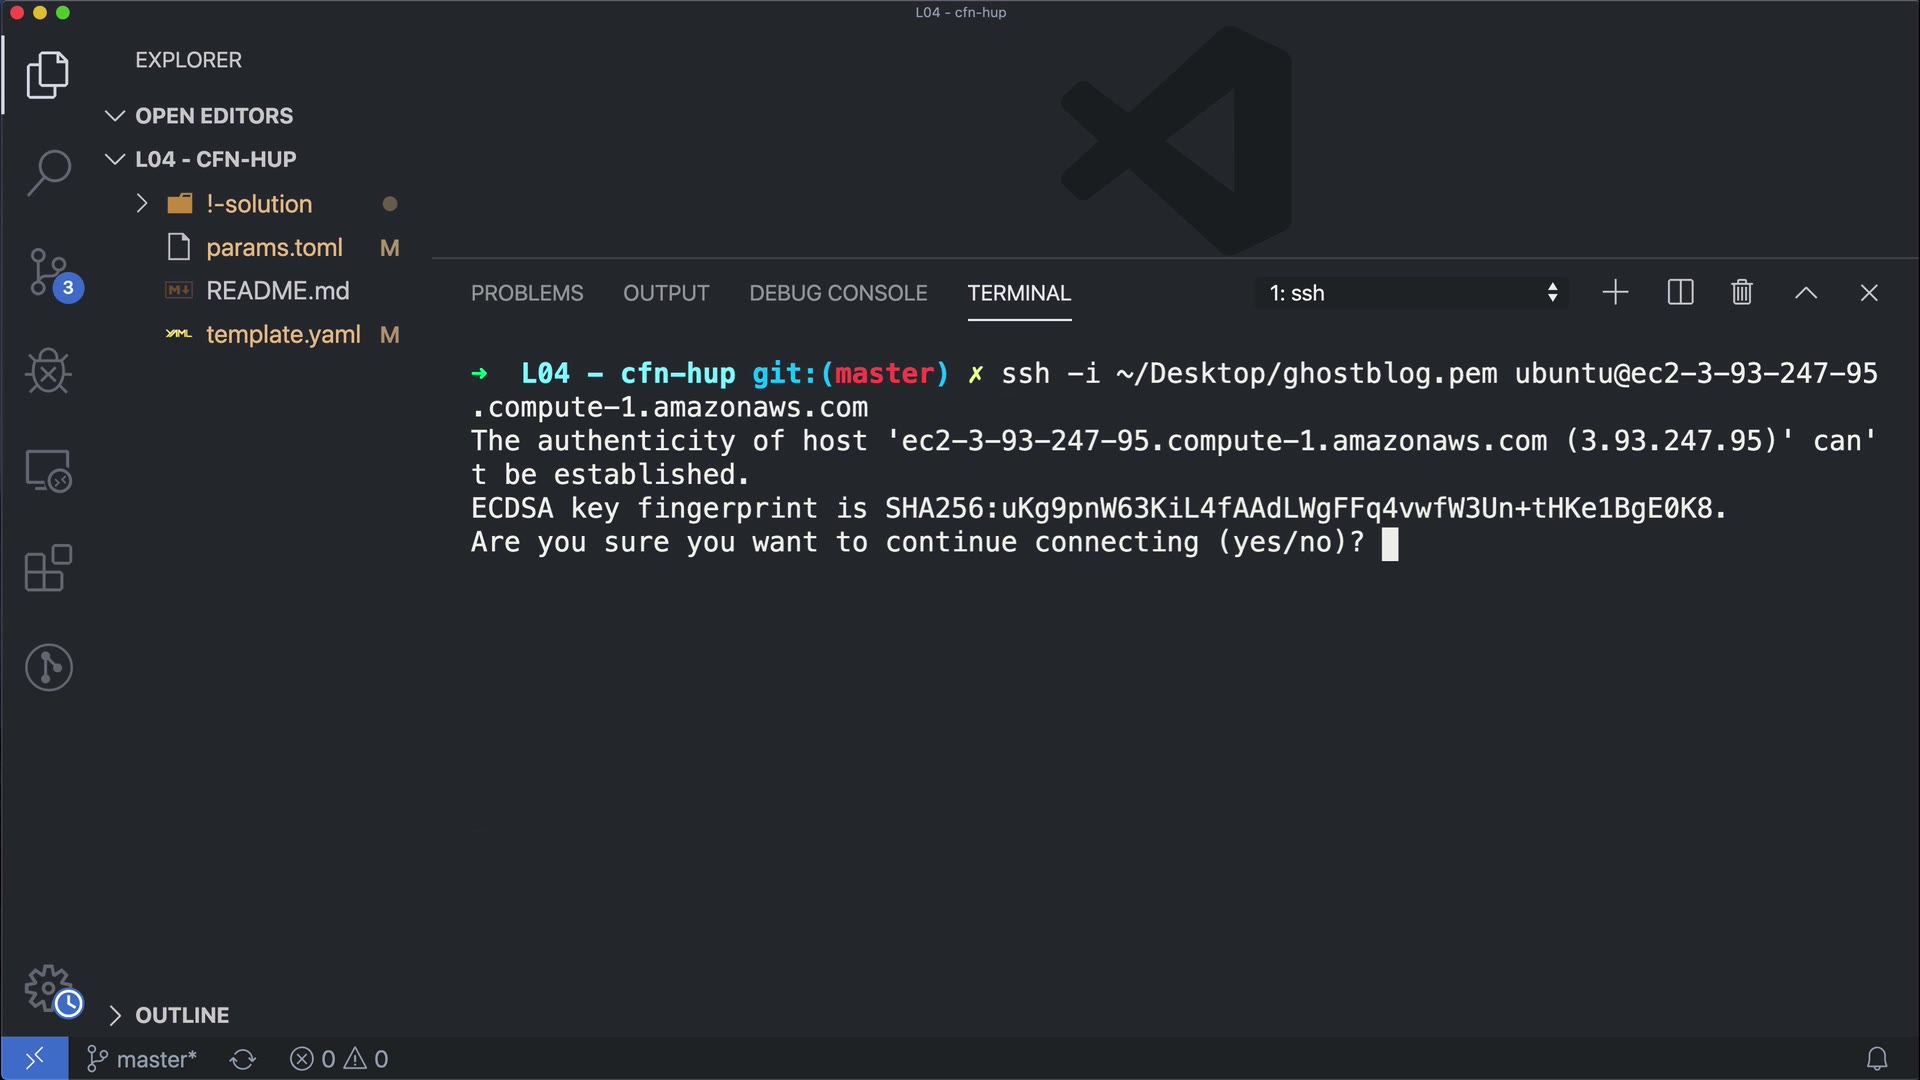Open the Run and Debug view

[x=48, y=372]
